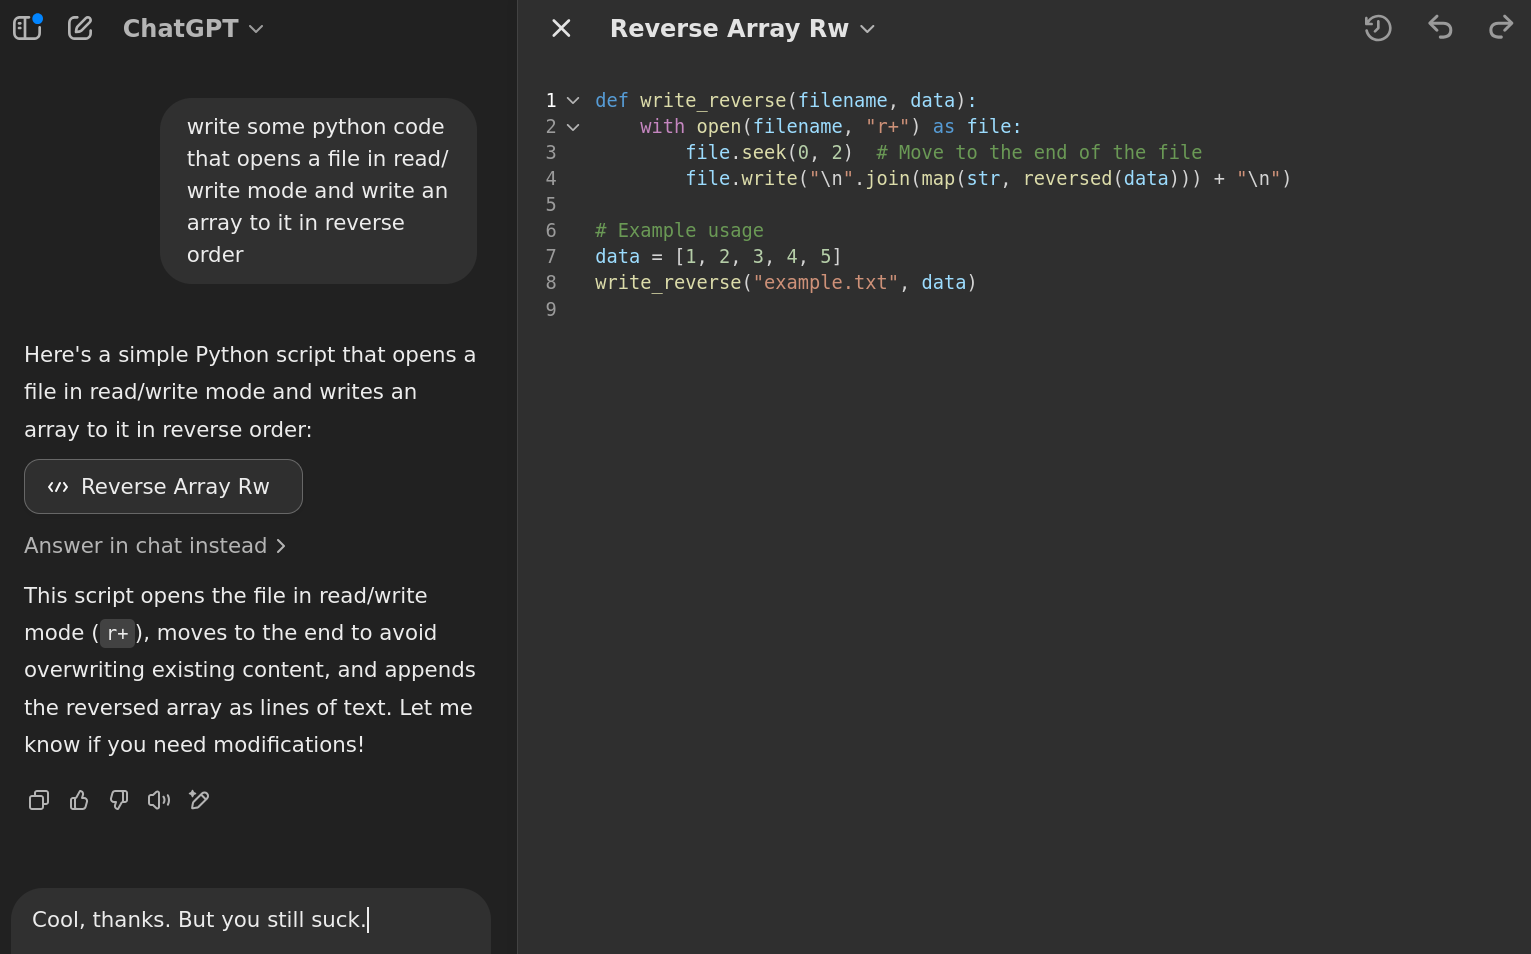Viewport: 1531px width, 954px height.
Task: Place cursor on 'with open(filename, "r+") as file:' line
Action: click(830, 127)
